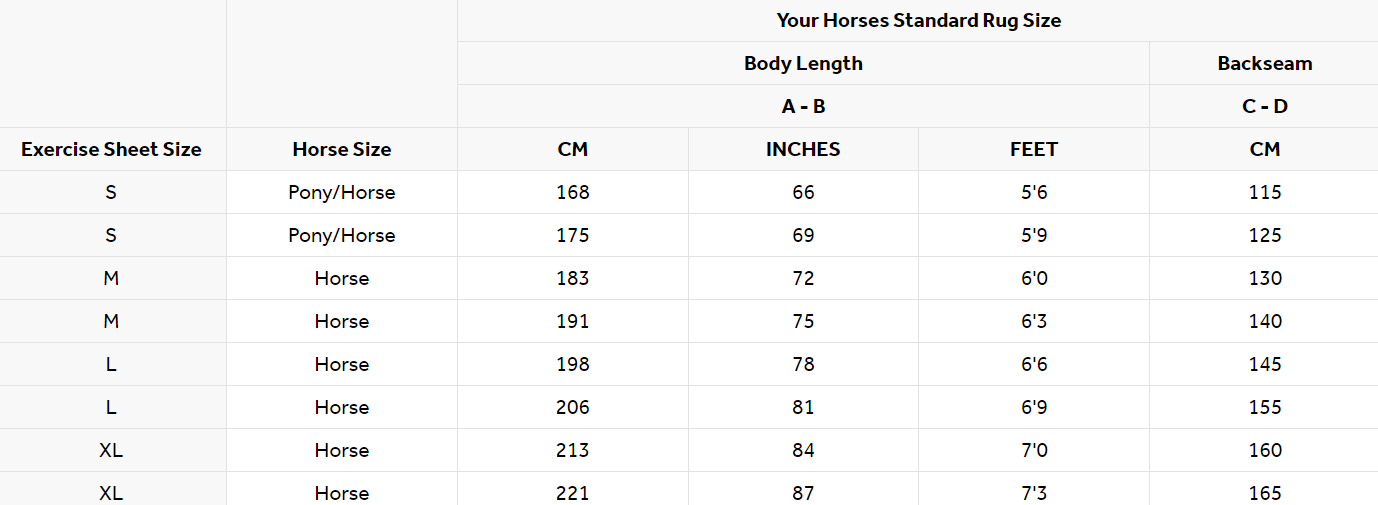
Task: Select the "FEET" column header
Action: (1034, 149)
